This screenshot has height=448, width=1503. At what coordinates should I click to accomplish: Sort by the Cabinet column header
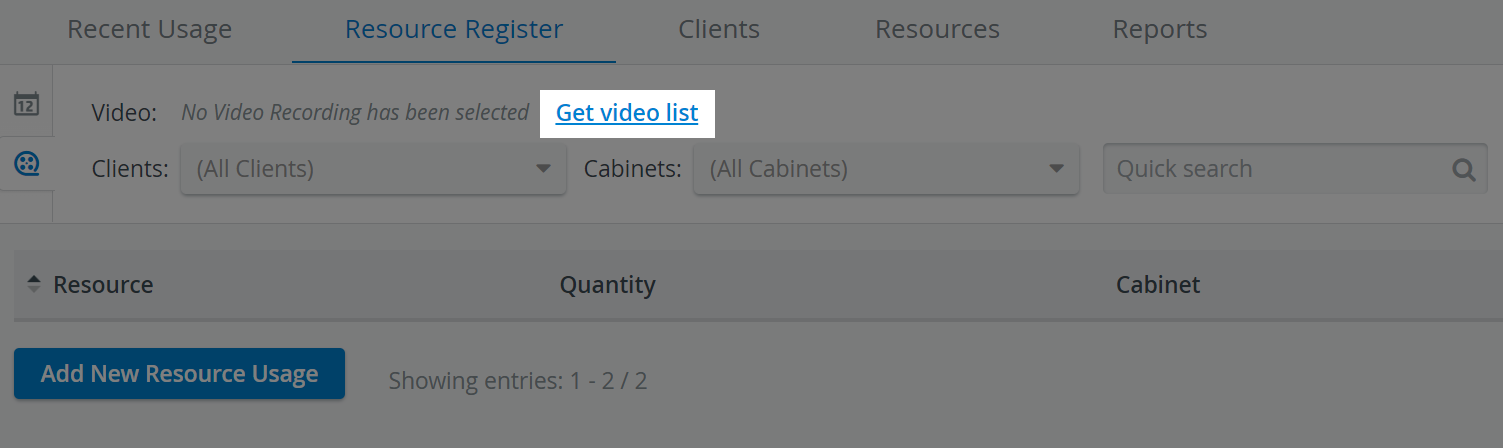(1158, 285)
